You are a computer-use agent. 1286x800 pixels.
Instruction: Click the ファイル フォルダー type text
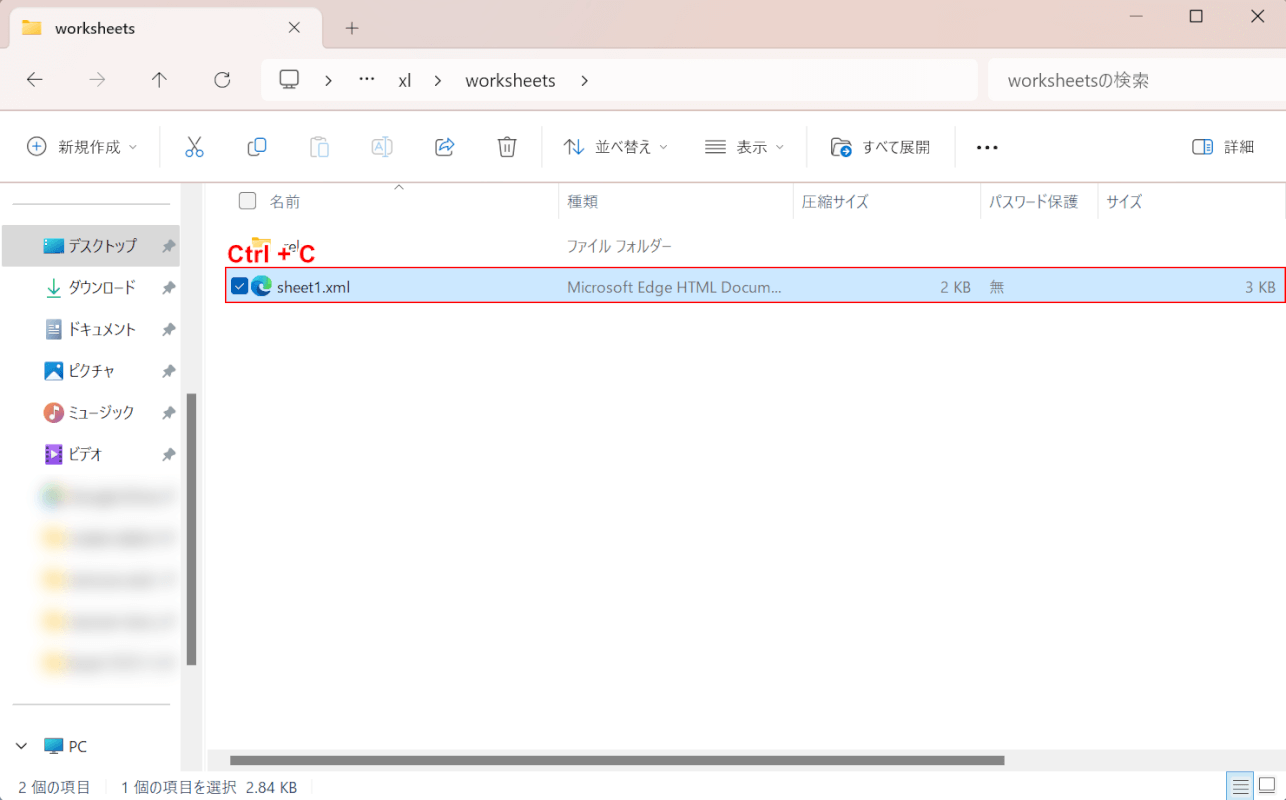pyautogui.click(x=619, y=245)
